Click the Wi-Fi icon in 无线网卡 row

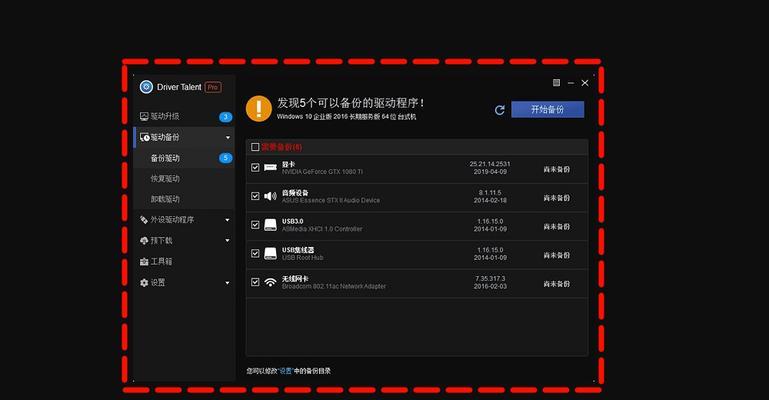point(270,282)
